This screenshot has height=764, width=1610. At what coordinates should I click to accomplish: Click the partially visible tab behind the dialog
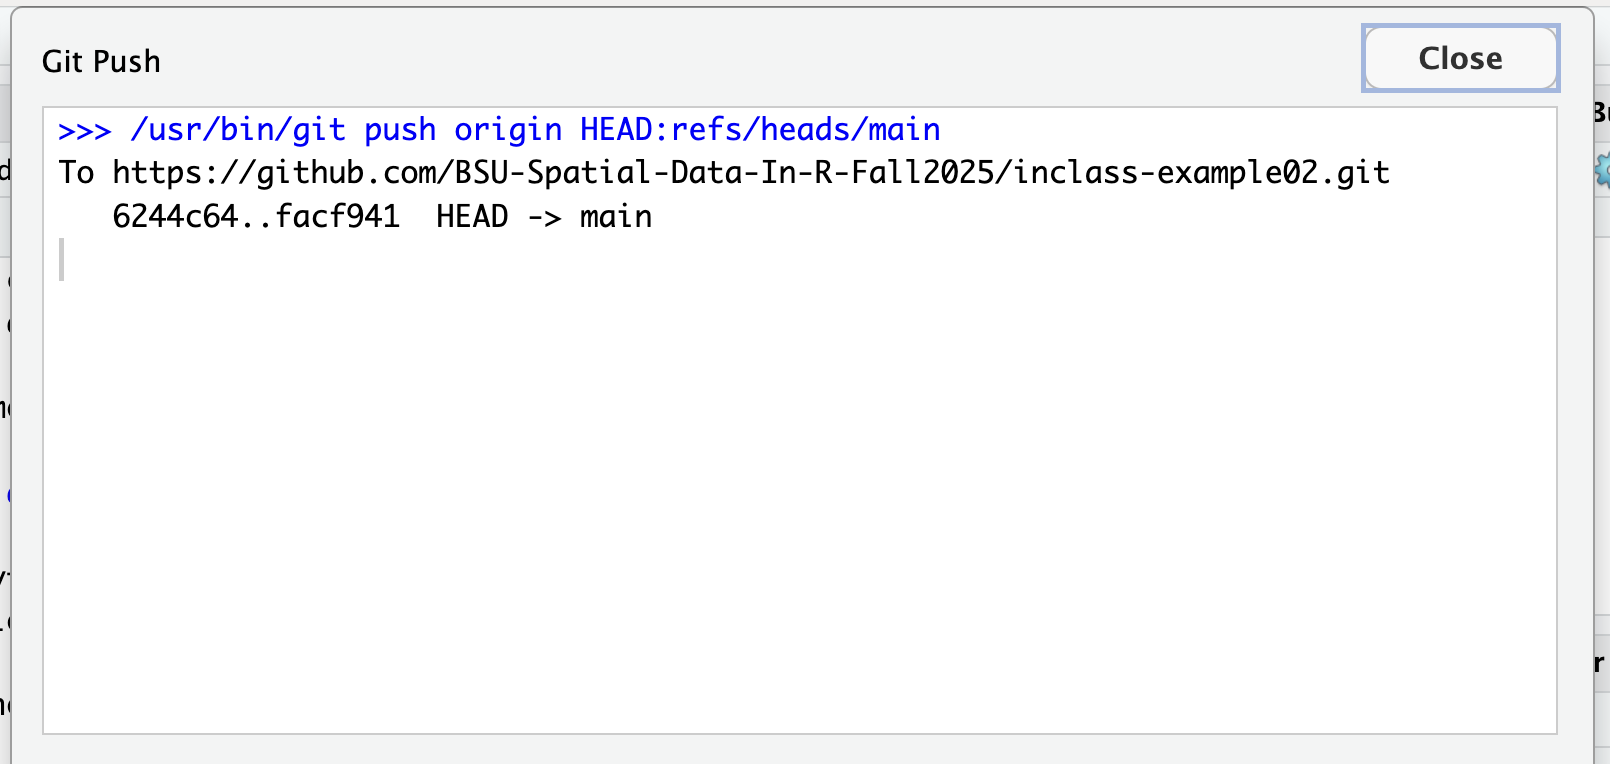click(1601, 112)
